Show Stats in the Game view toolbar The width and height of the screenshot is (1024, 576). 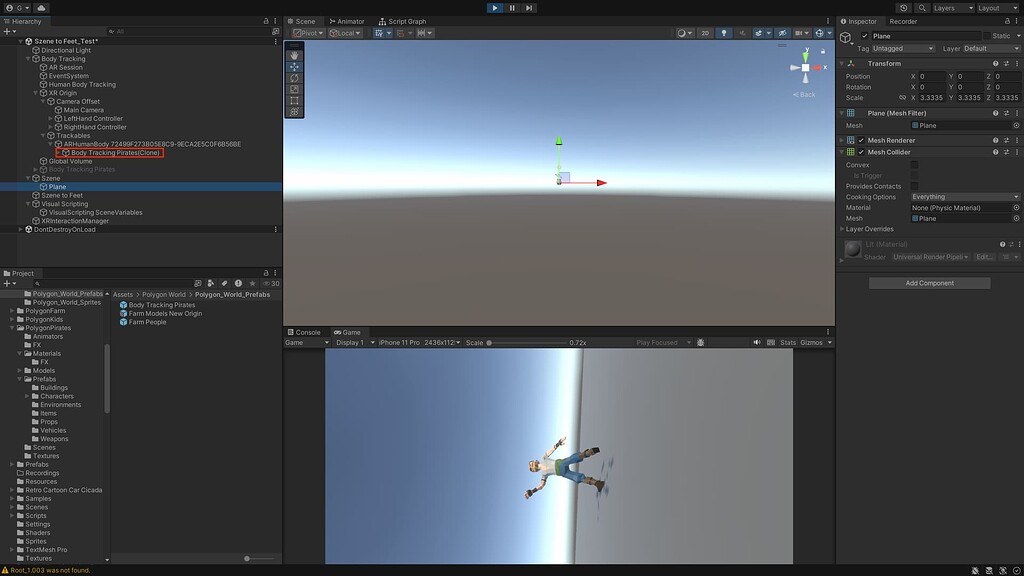coord(788,342)
